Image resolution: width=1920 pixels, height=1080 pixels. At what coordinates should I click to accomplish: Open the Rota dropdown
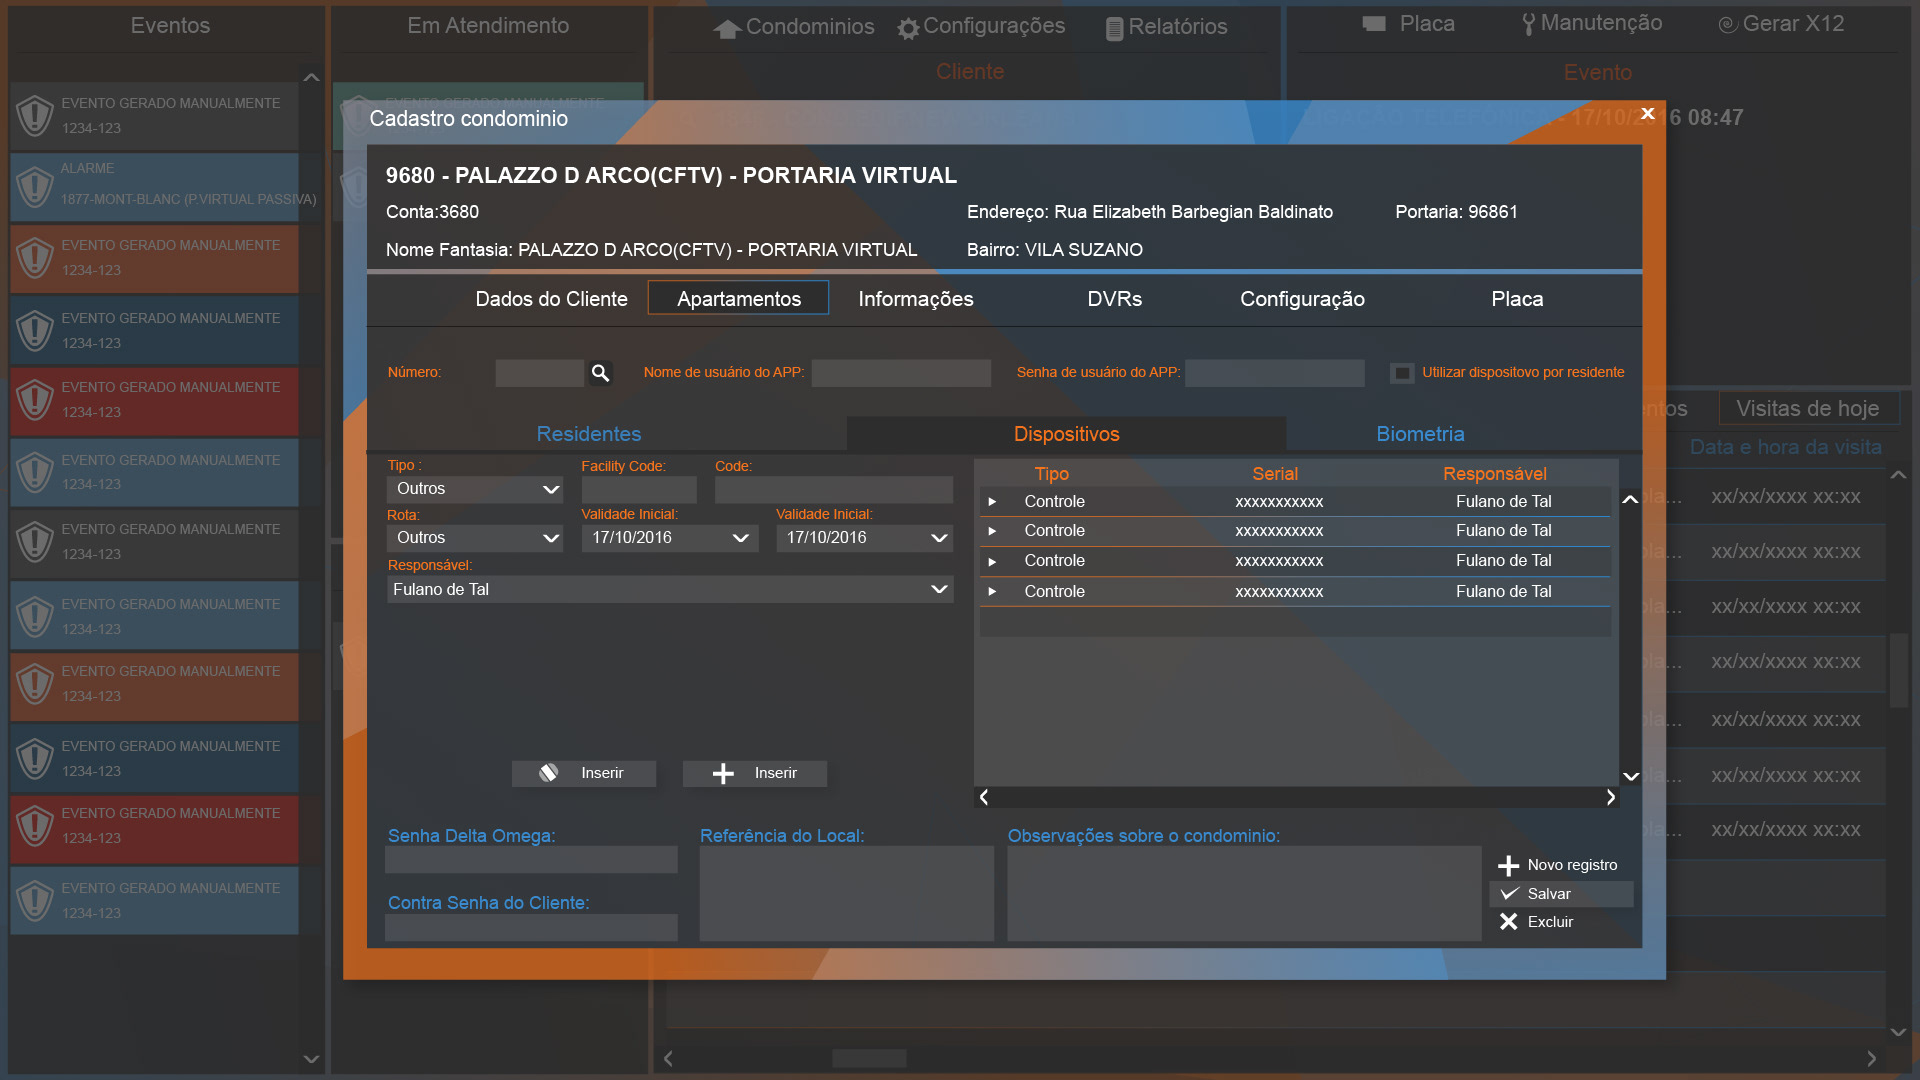[x=475, y=538]
